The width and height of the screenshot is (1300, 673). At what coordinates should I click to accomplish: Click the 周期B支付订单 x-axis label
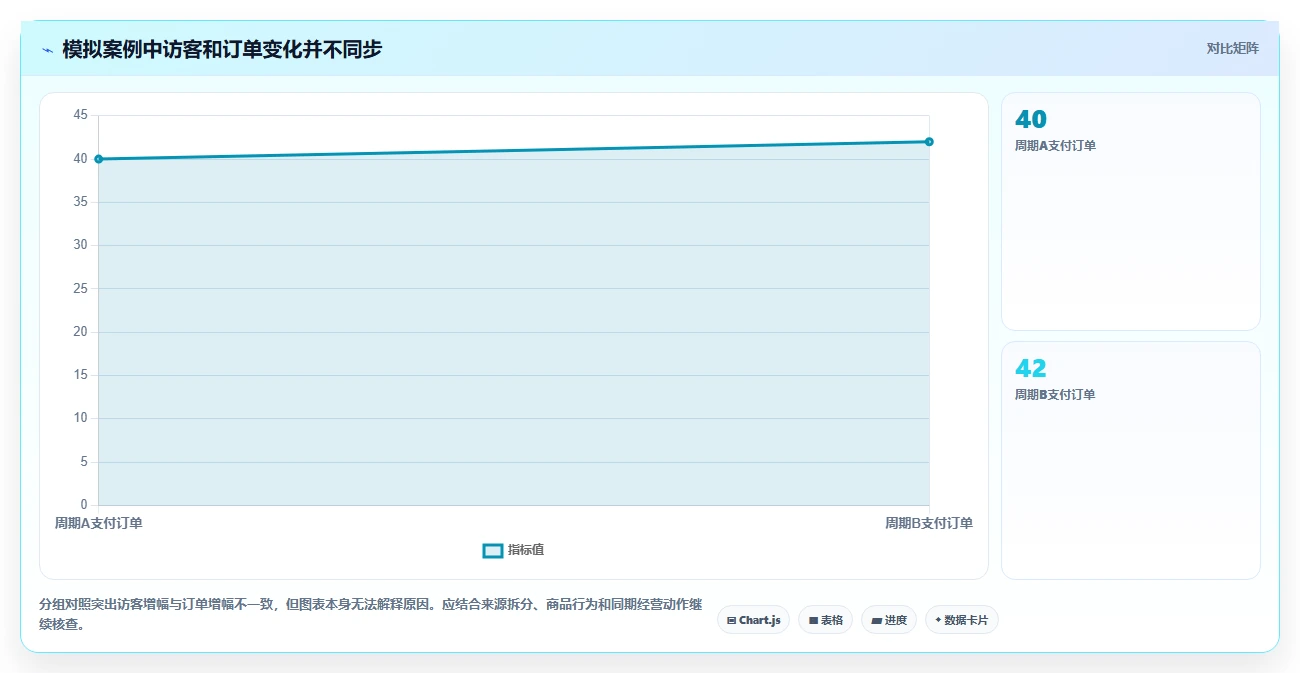click(929, 523)
